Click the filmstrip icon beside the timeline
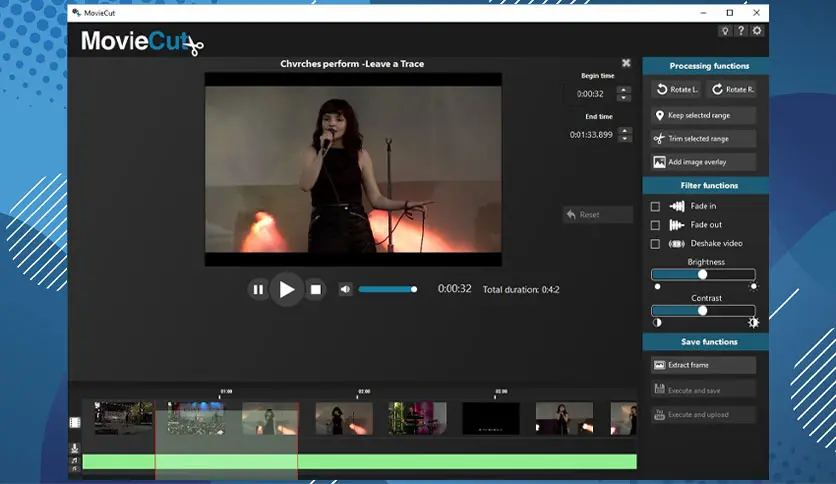The height and width of the screenshot is (484, 836). 75,423
